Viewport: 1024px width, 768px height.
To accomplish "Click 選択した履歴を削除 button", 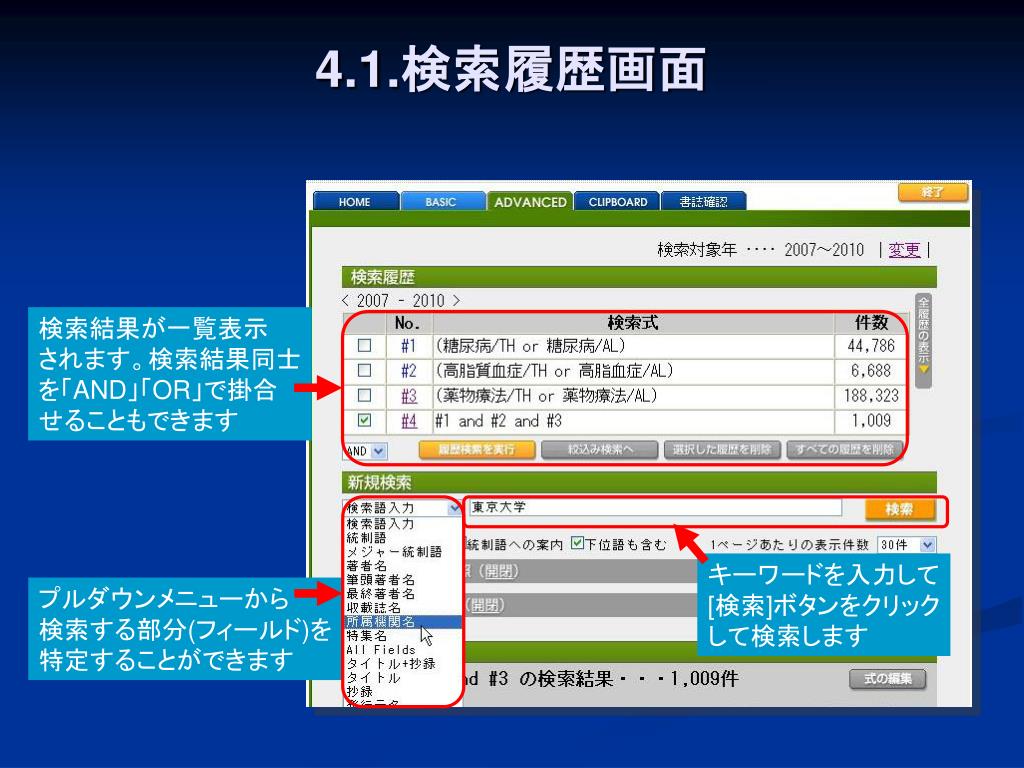I will coord(722,449).
